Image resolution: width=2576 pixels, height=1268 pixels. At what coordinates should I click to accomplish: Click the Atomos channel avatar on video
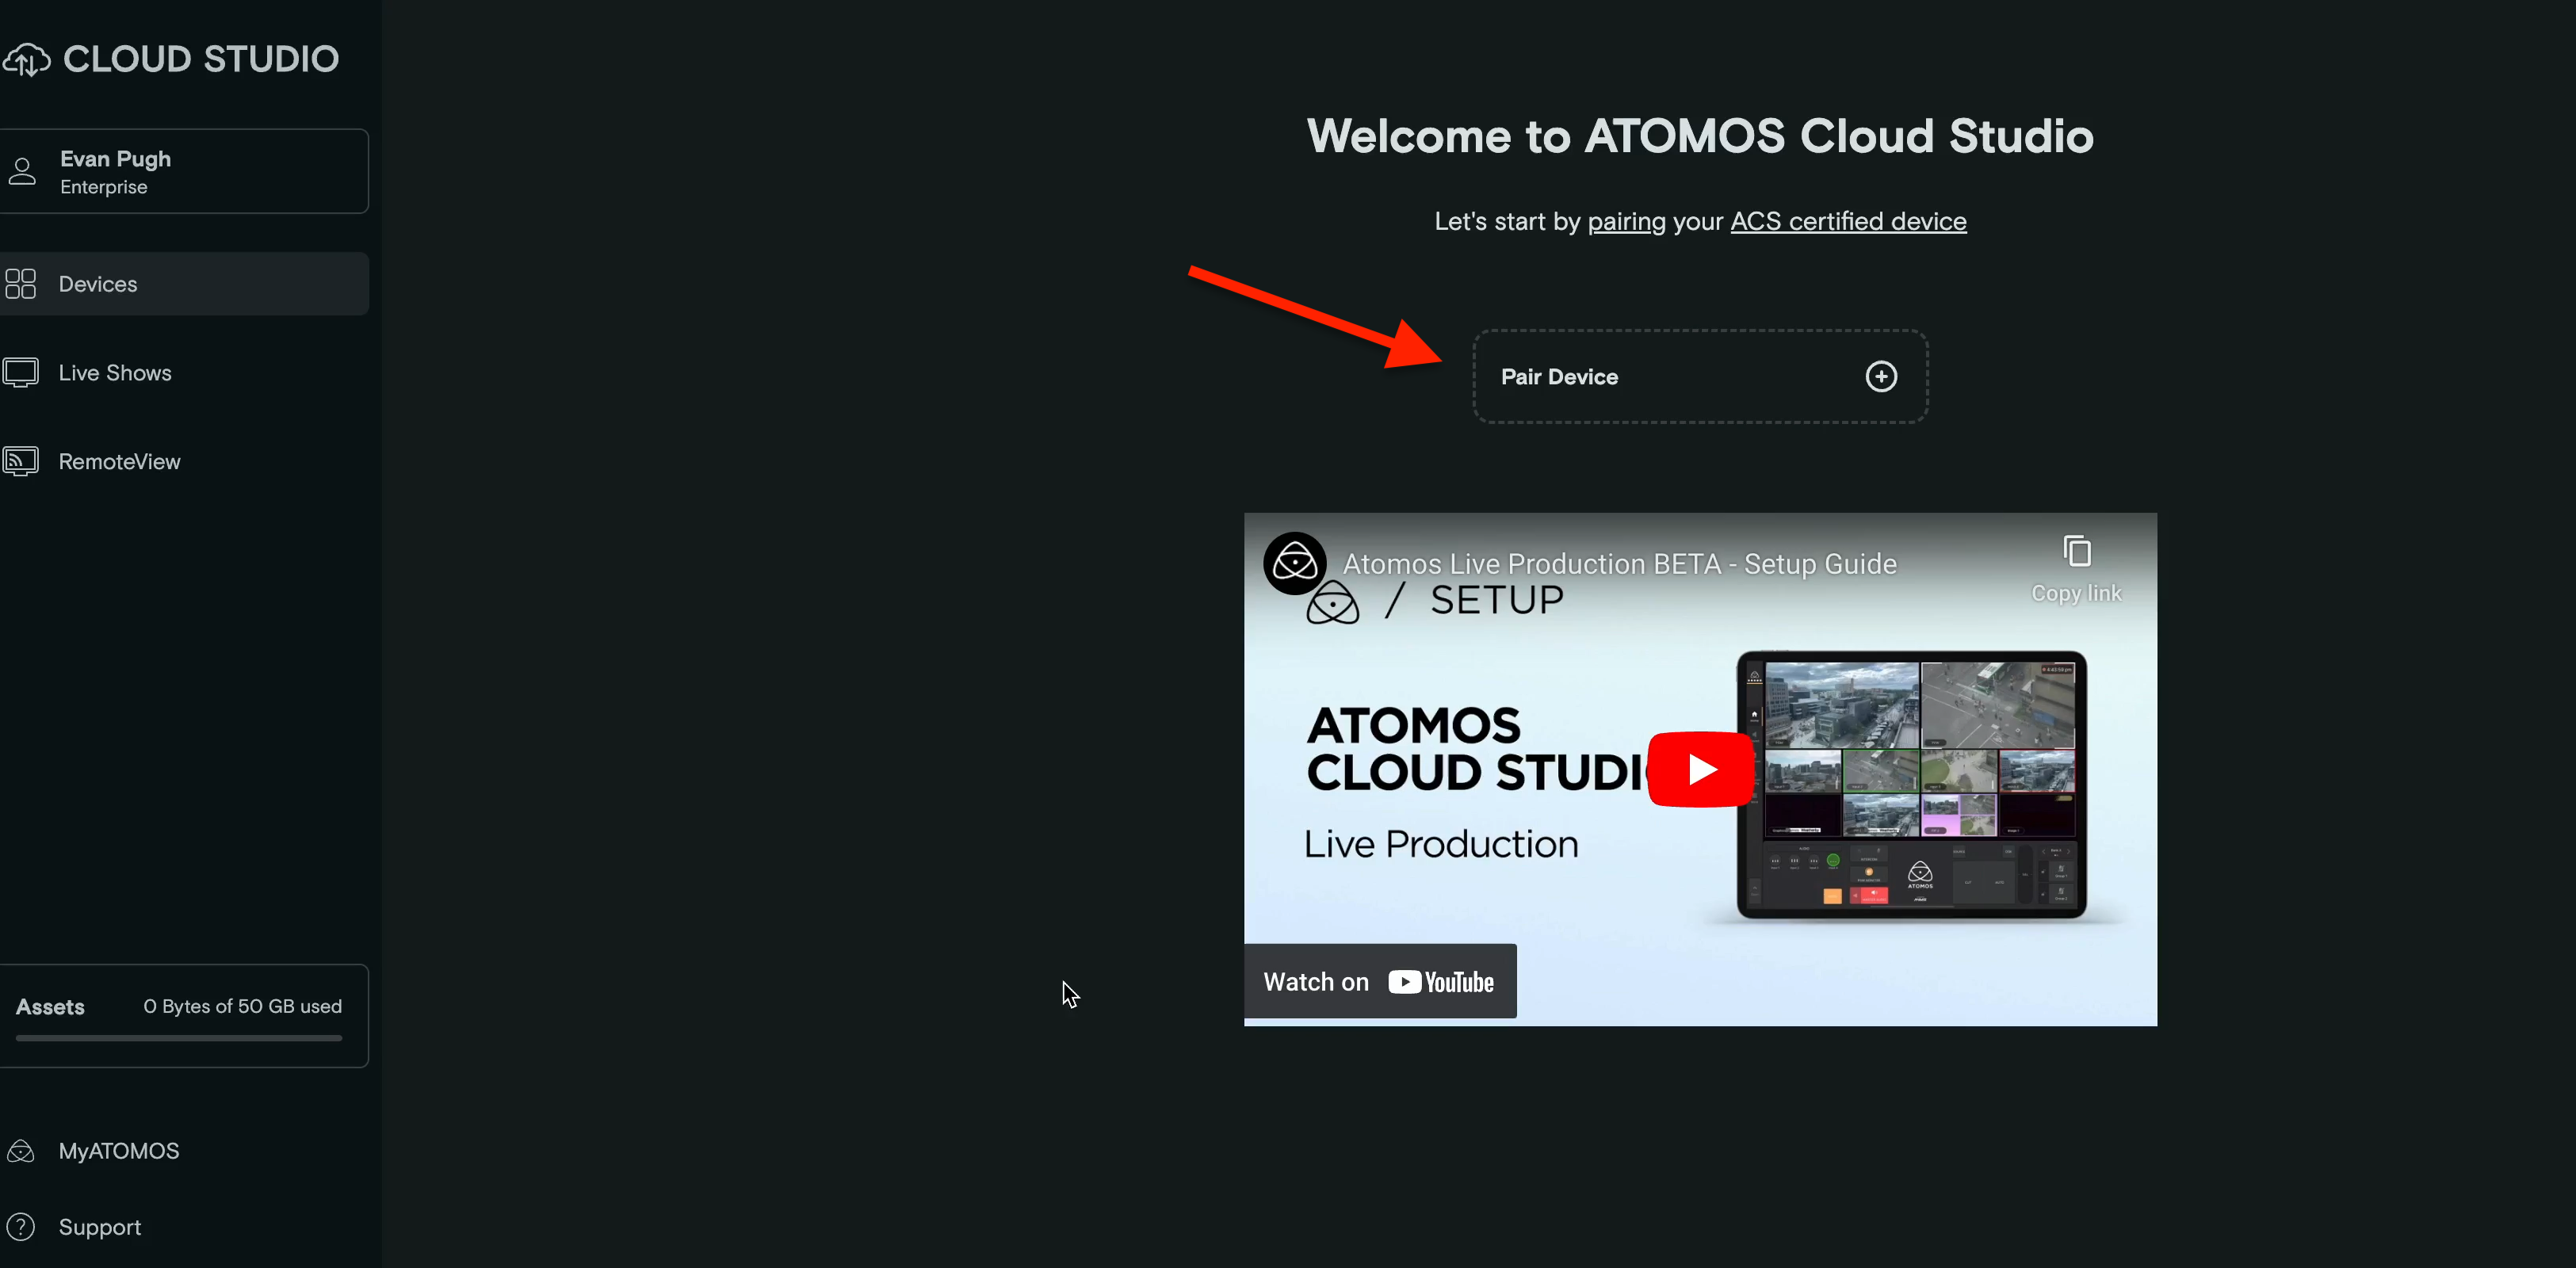(1294, 564)
